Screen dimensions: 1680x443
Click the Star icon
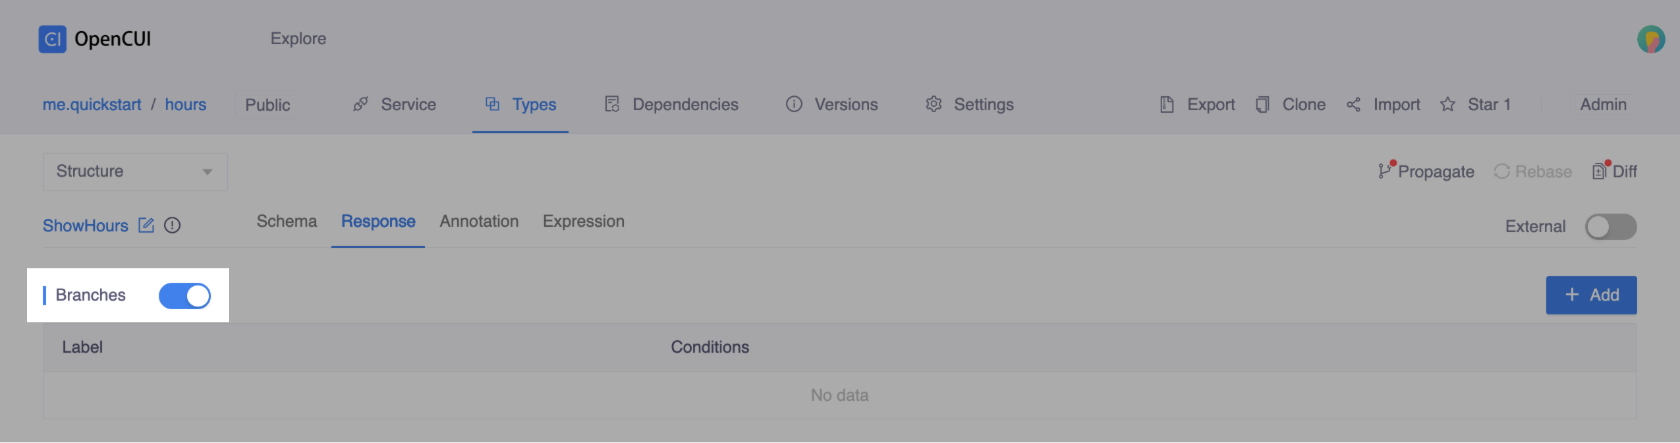[x=1447, y=104]
